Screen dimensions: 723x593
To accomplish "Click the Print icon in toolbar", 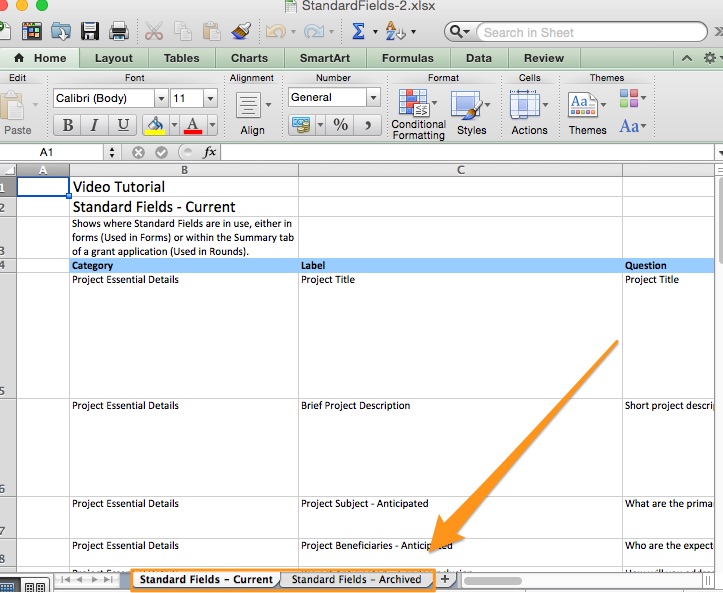I will (119, 32).
